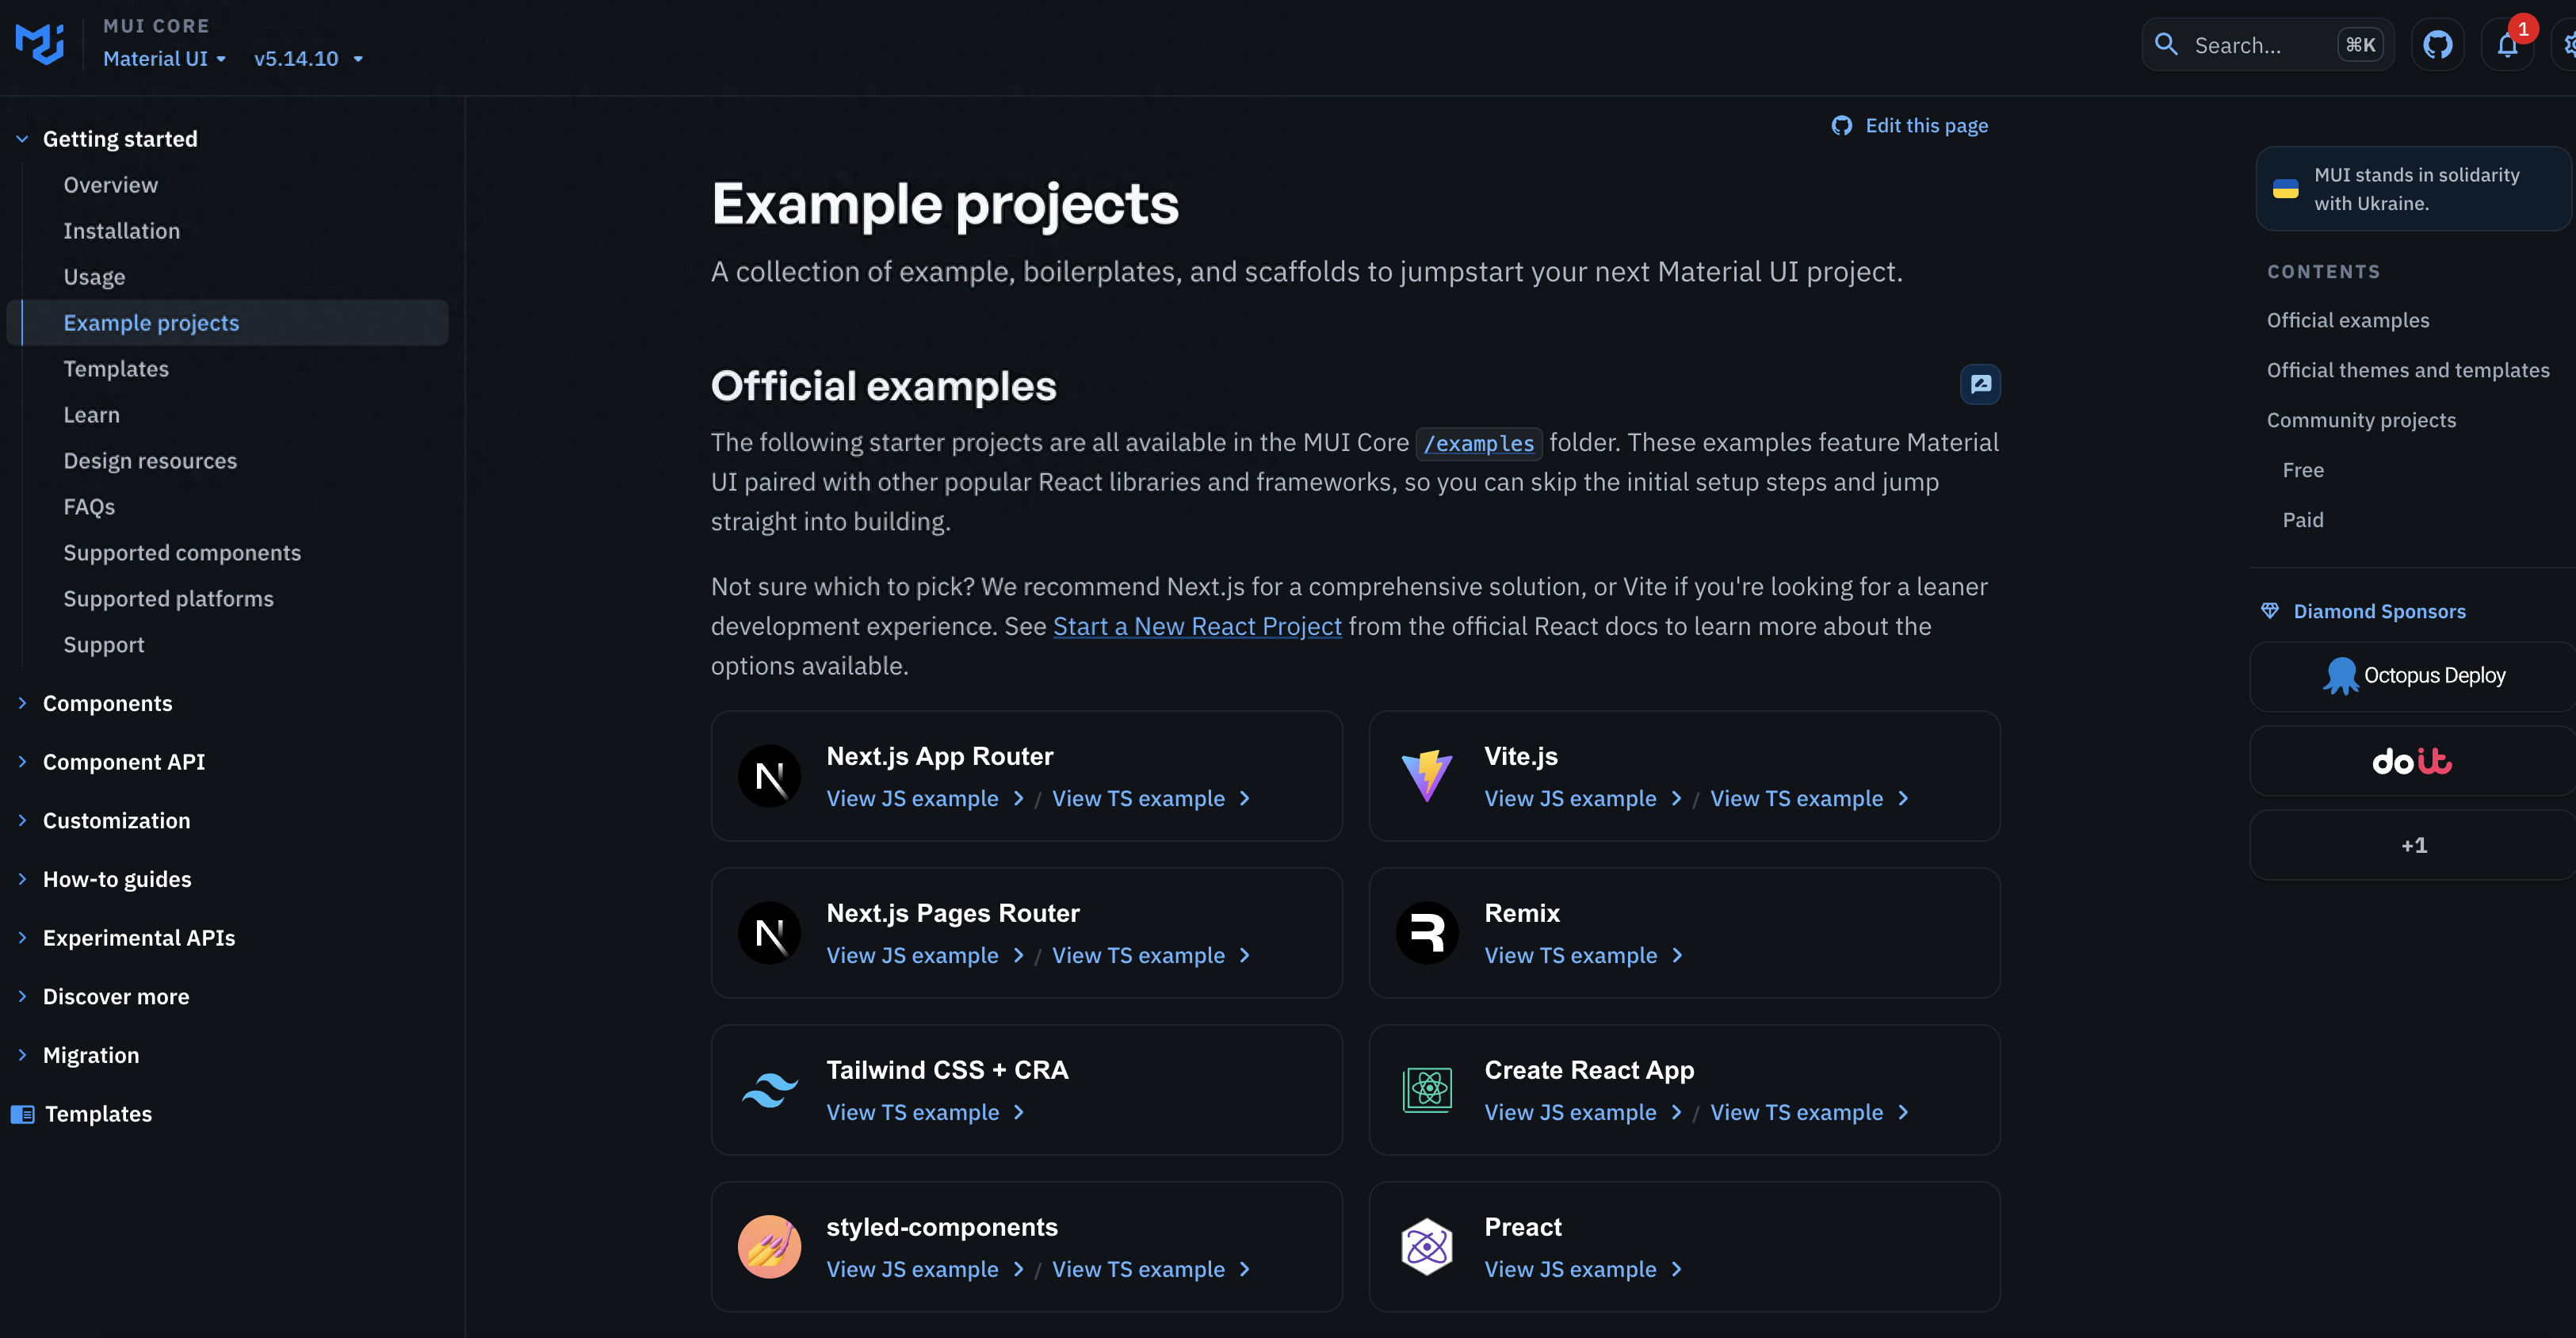Open Usage in the sidebar
The width and height of the screenshot is (2576, 1338).
(x=95, y=277)
